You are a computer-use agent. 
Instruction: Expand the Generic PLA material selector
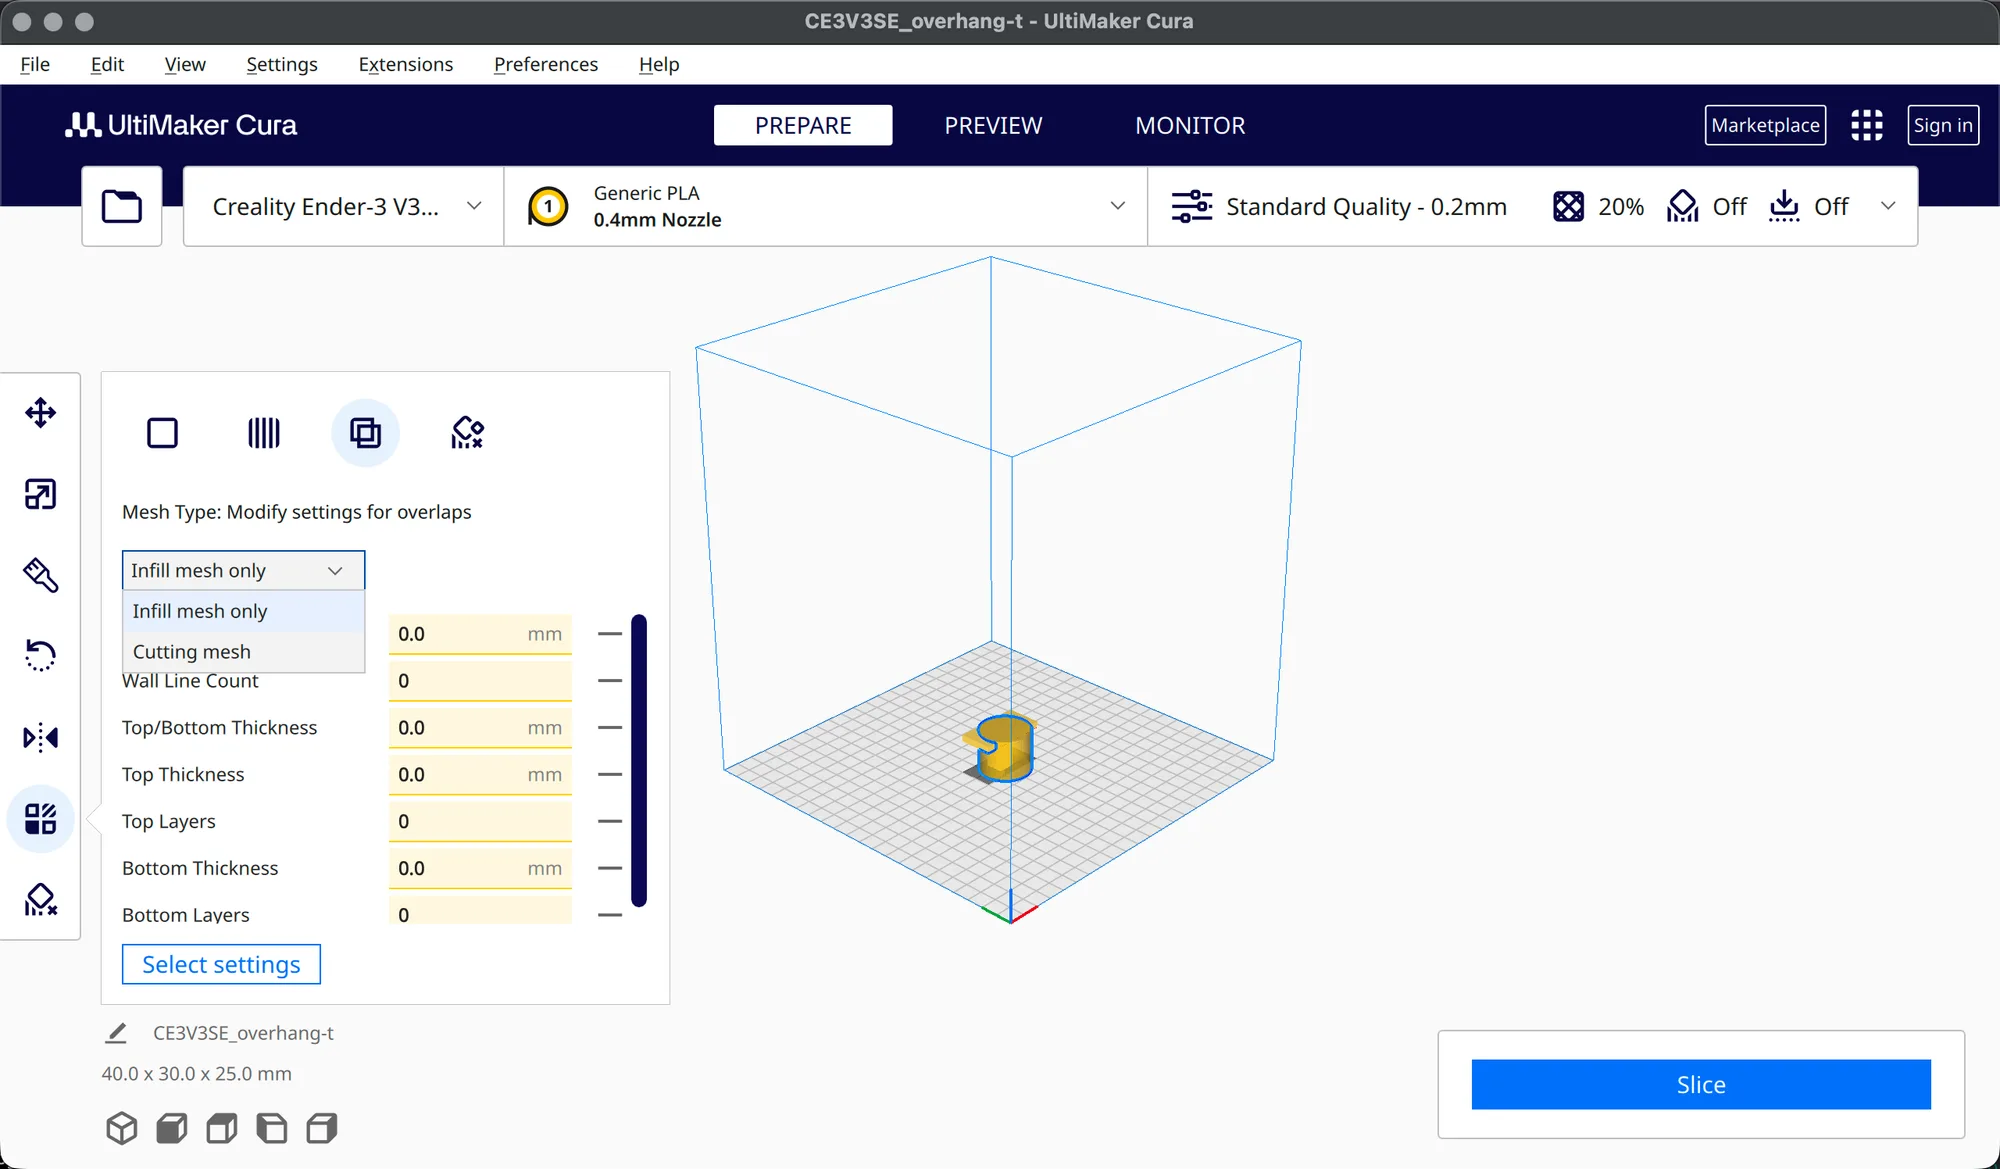coord(826,206)
